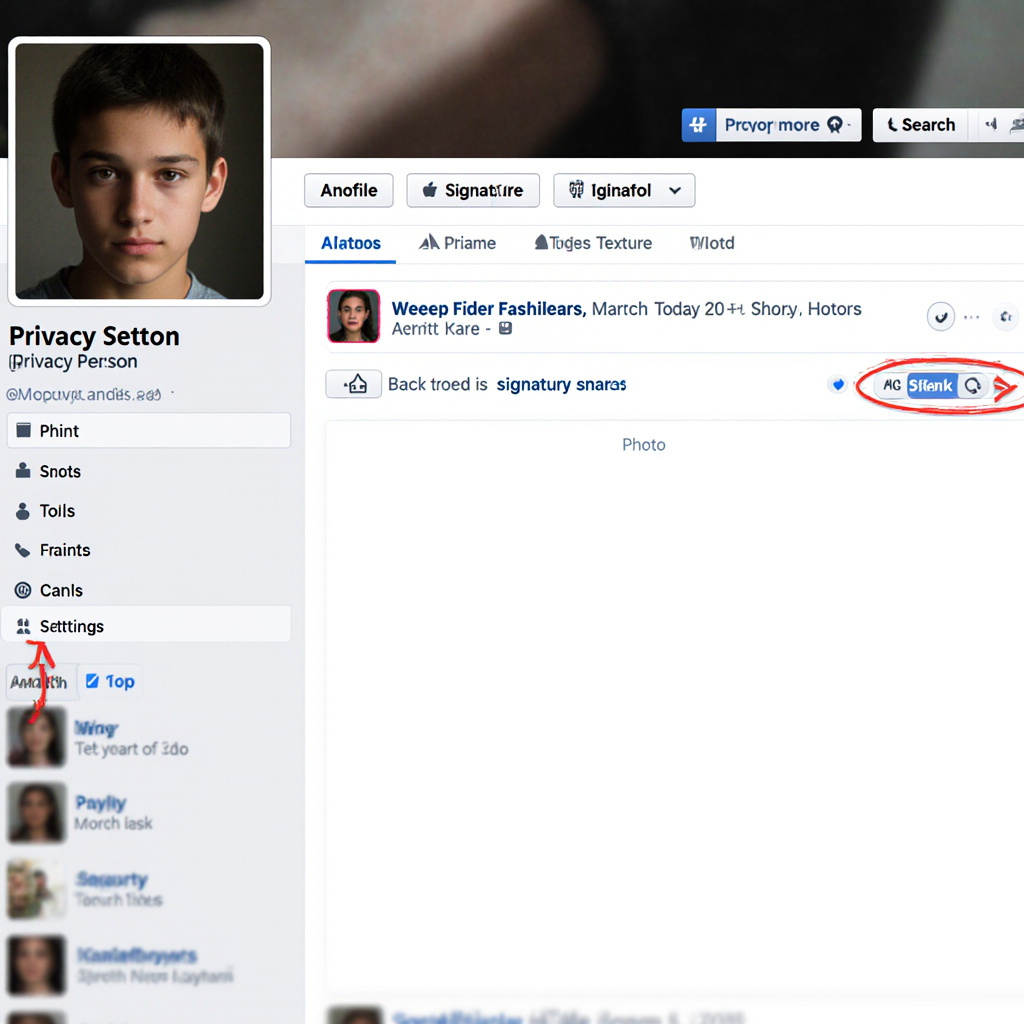This screenshot has height=1024, width=1024.
Task: Click the home icon button by 'Back troed'
Action: pyautogui.click(x=353, y=384)
